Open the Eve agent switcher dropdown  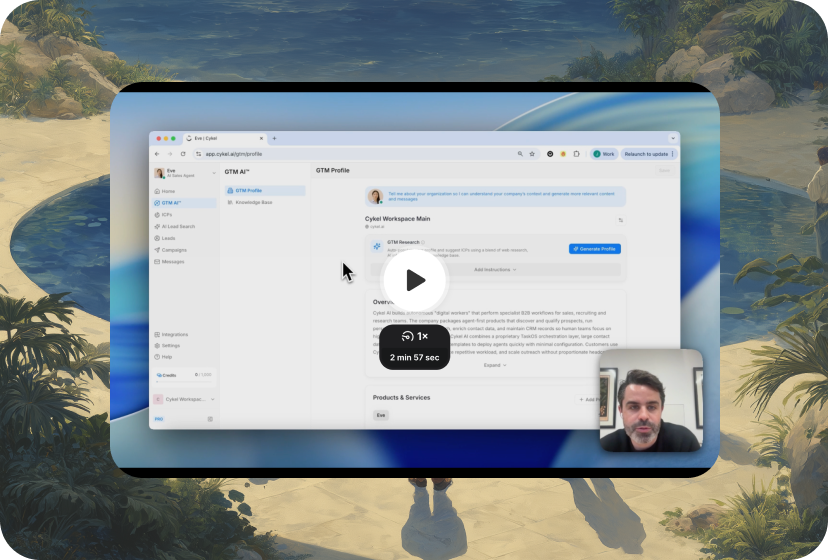[214, 173]
